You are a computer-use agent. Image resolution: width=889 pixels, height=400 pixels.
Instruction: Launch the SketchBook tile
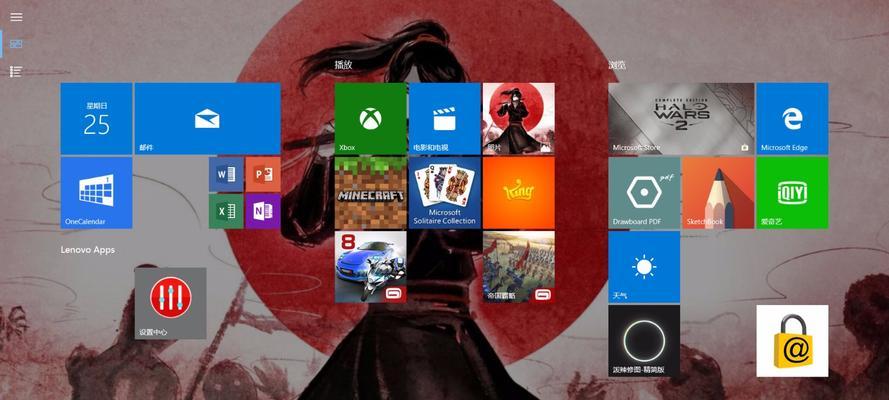[718, 193]
